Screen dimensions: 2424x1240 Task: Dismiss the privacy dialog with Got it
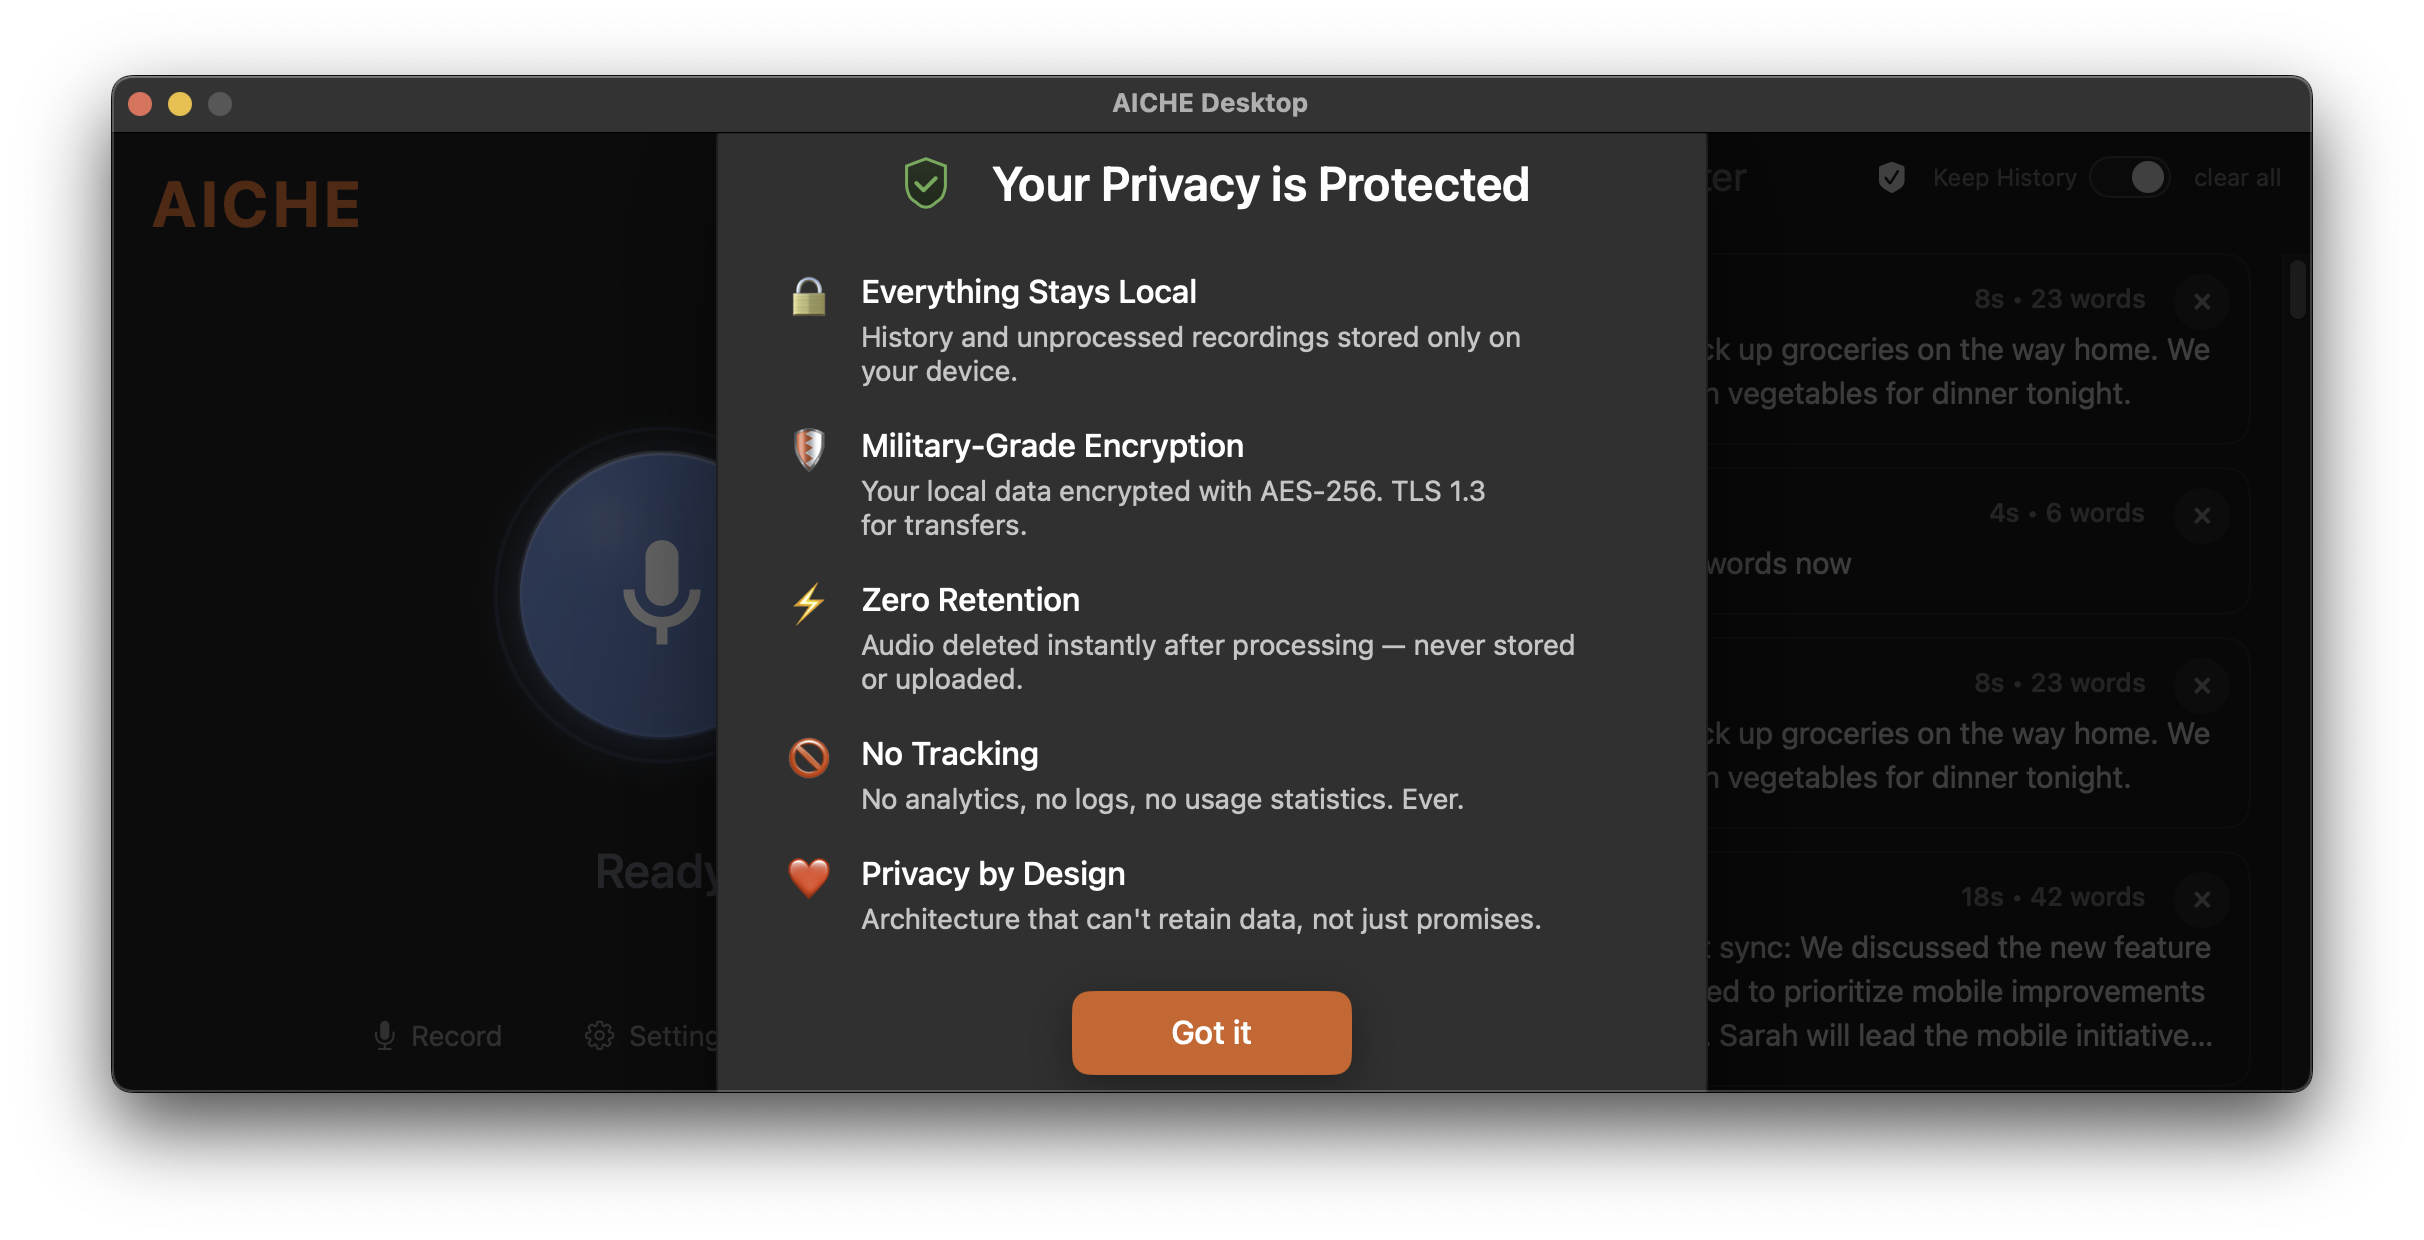click(1211, 1032)
